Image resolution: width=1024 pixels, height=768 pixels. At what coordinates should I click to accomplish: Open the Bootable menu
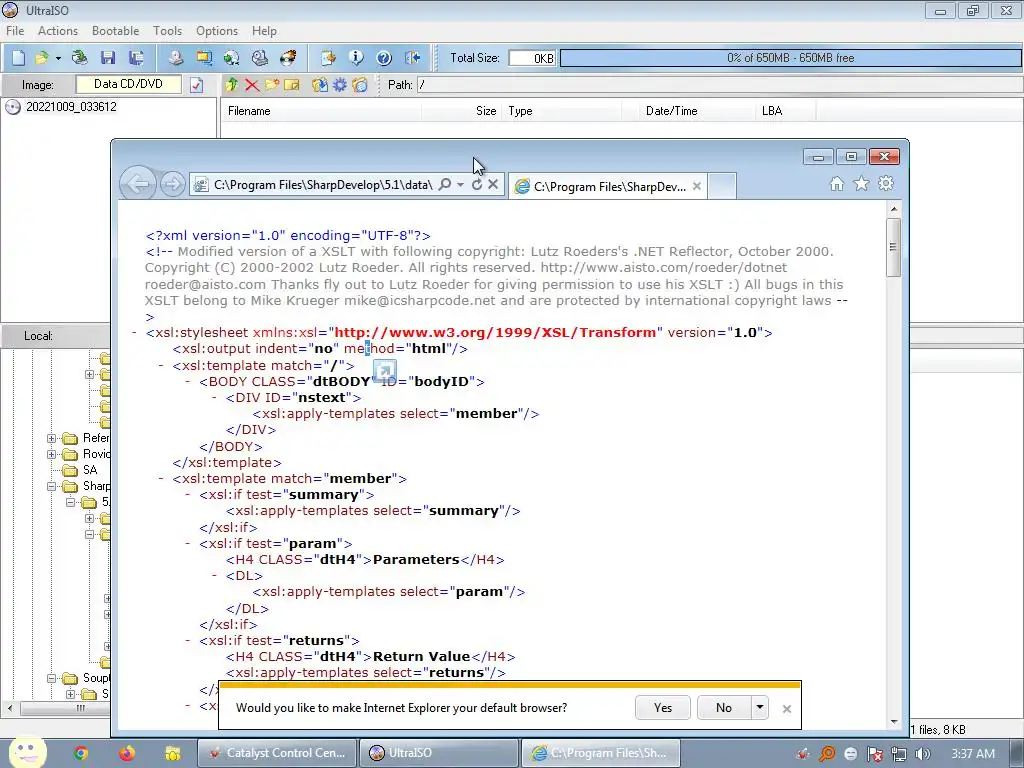point(116,31)
